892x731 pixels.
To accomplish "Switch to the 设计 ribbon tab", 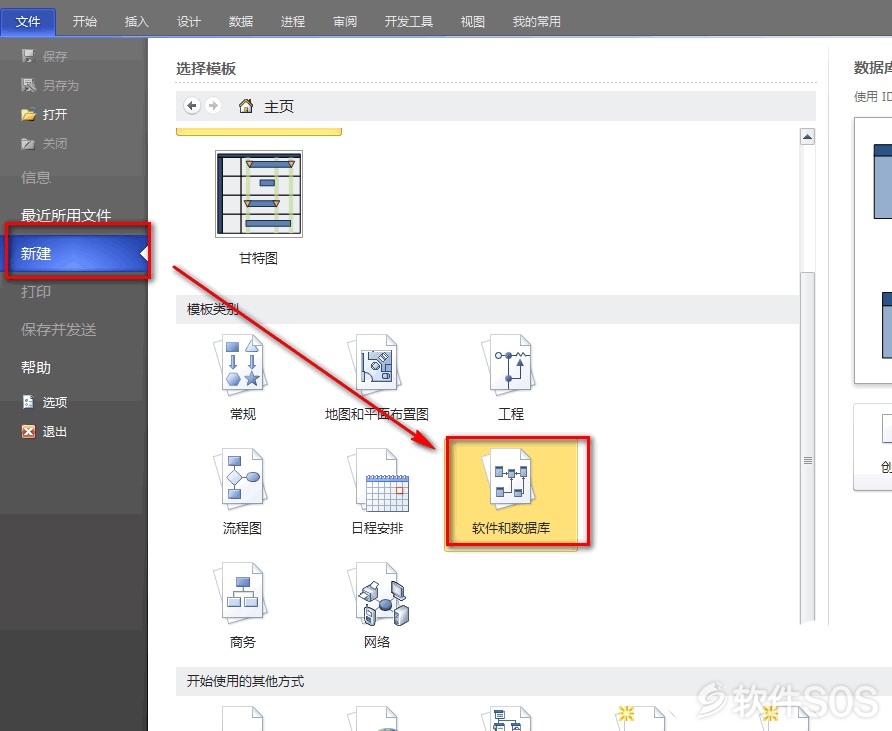I will point(189,22).
